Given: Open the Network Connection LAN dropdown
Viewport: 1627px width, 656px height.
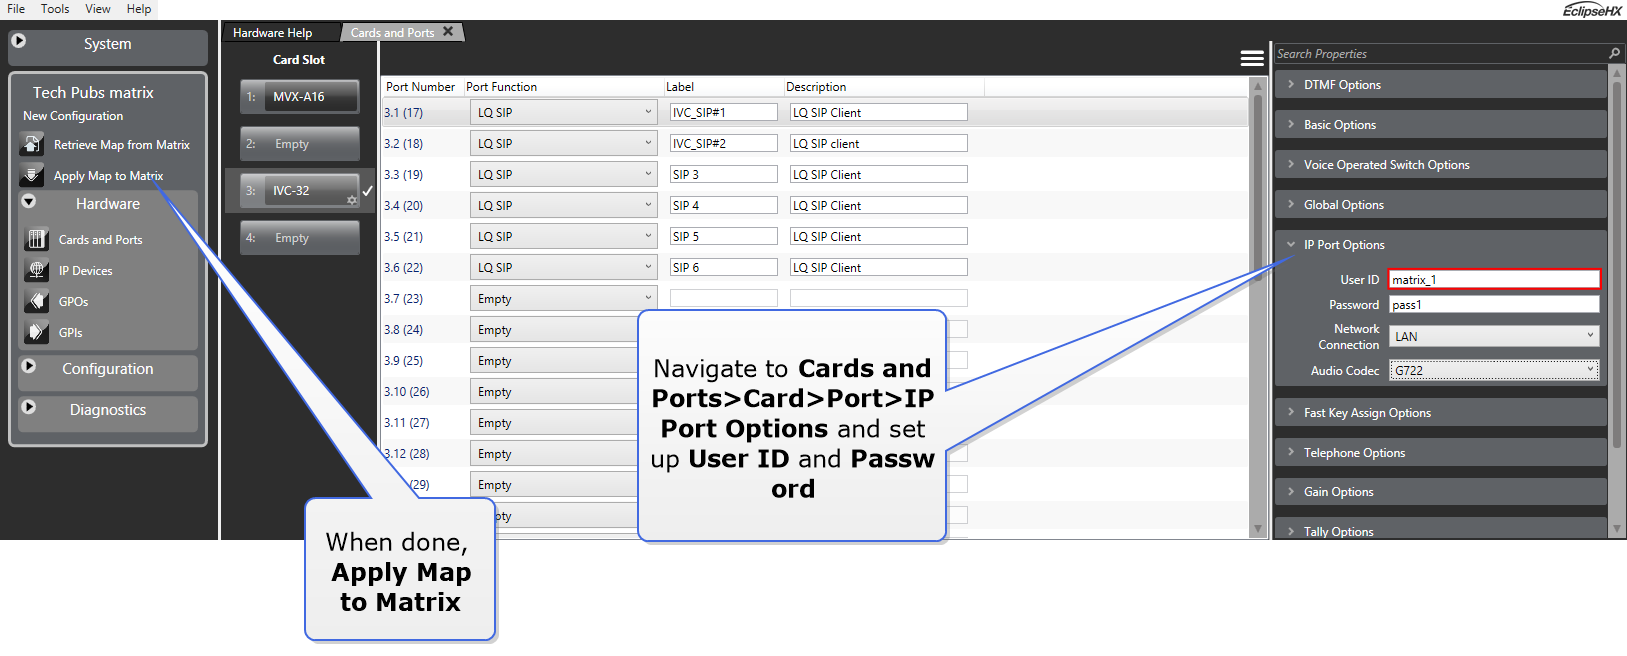Looking at the screenshot, I should tap(1494, 337).
